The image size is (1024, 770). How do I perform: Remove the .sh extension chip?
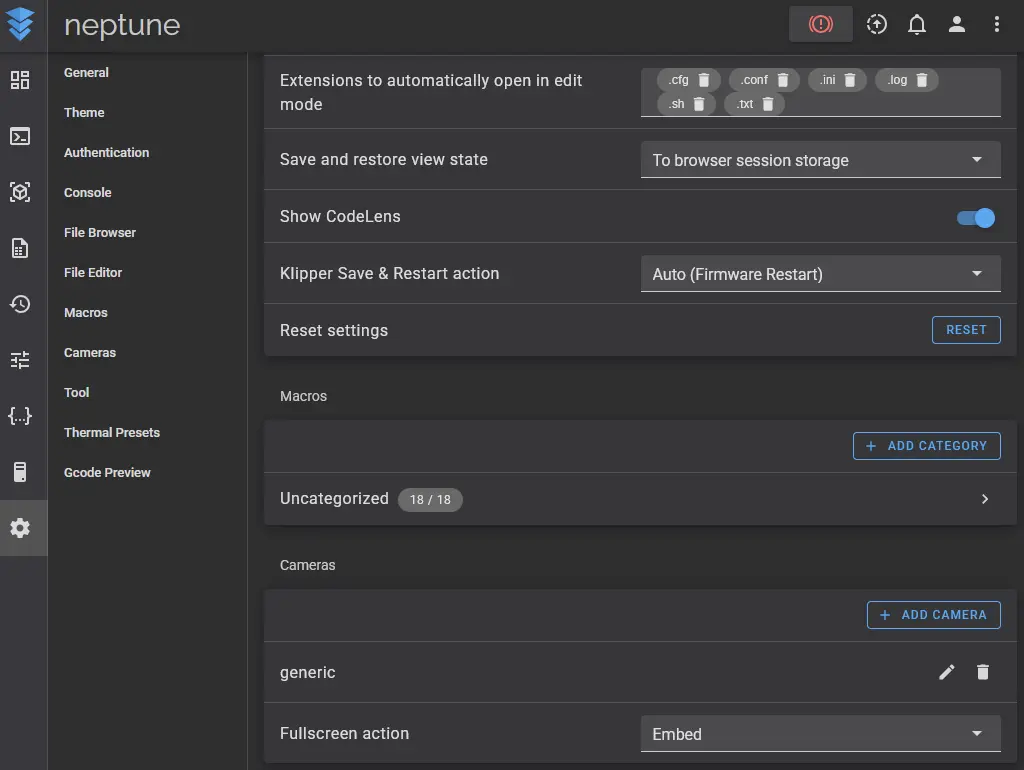pyautogui.click(x=699, y=104)
